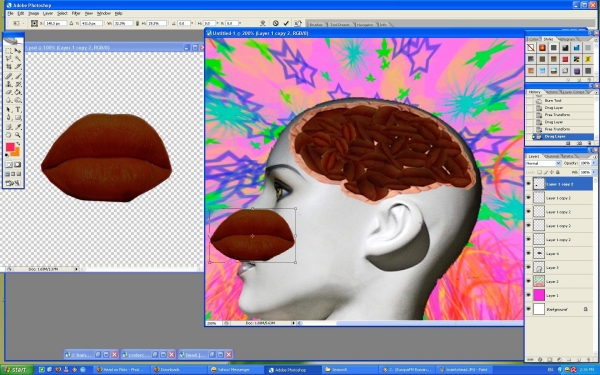Open the Select menu
This screenshot has width=600, height=375.
click(62, 13)
